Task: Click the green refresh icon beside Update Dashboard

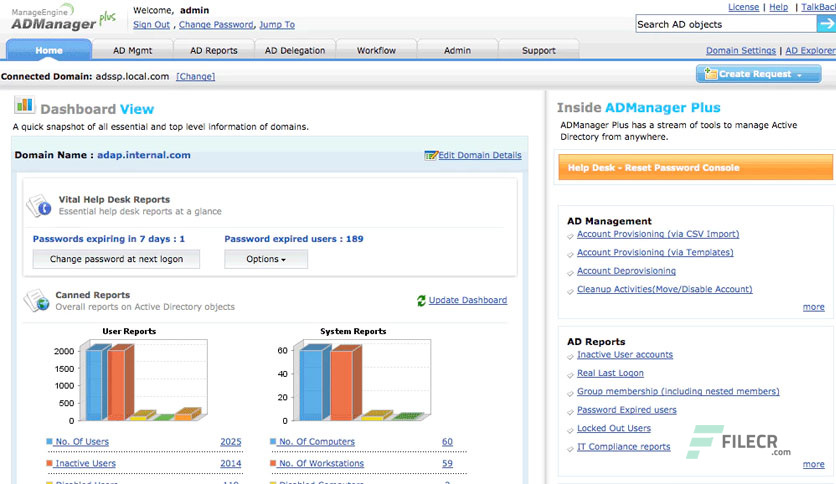Action: click(x=421, y=301)
